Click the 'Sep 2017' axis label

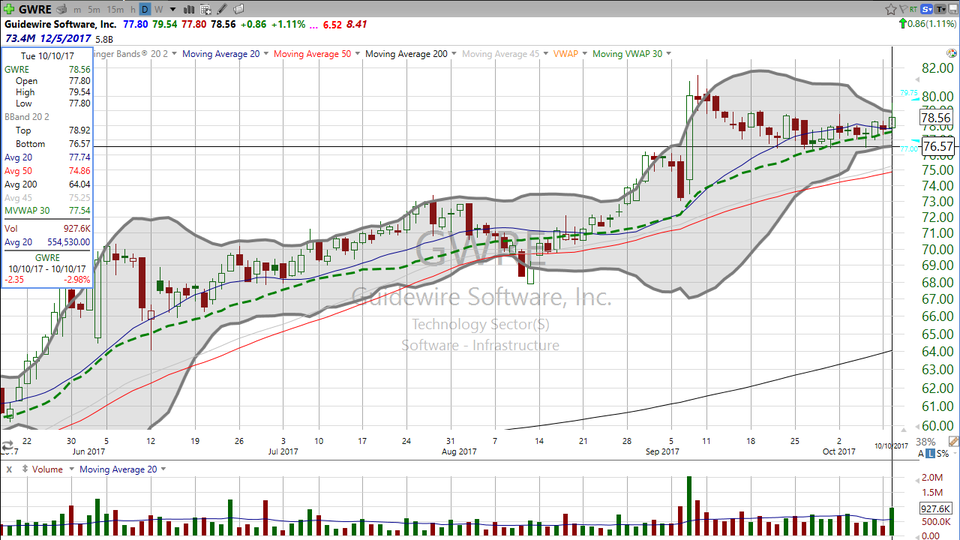point(662,451)
